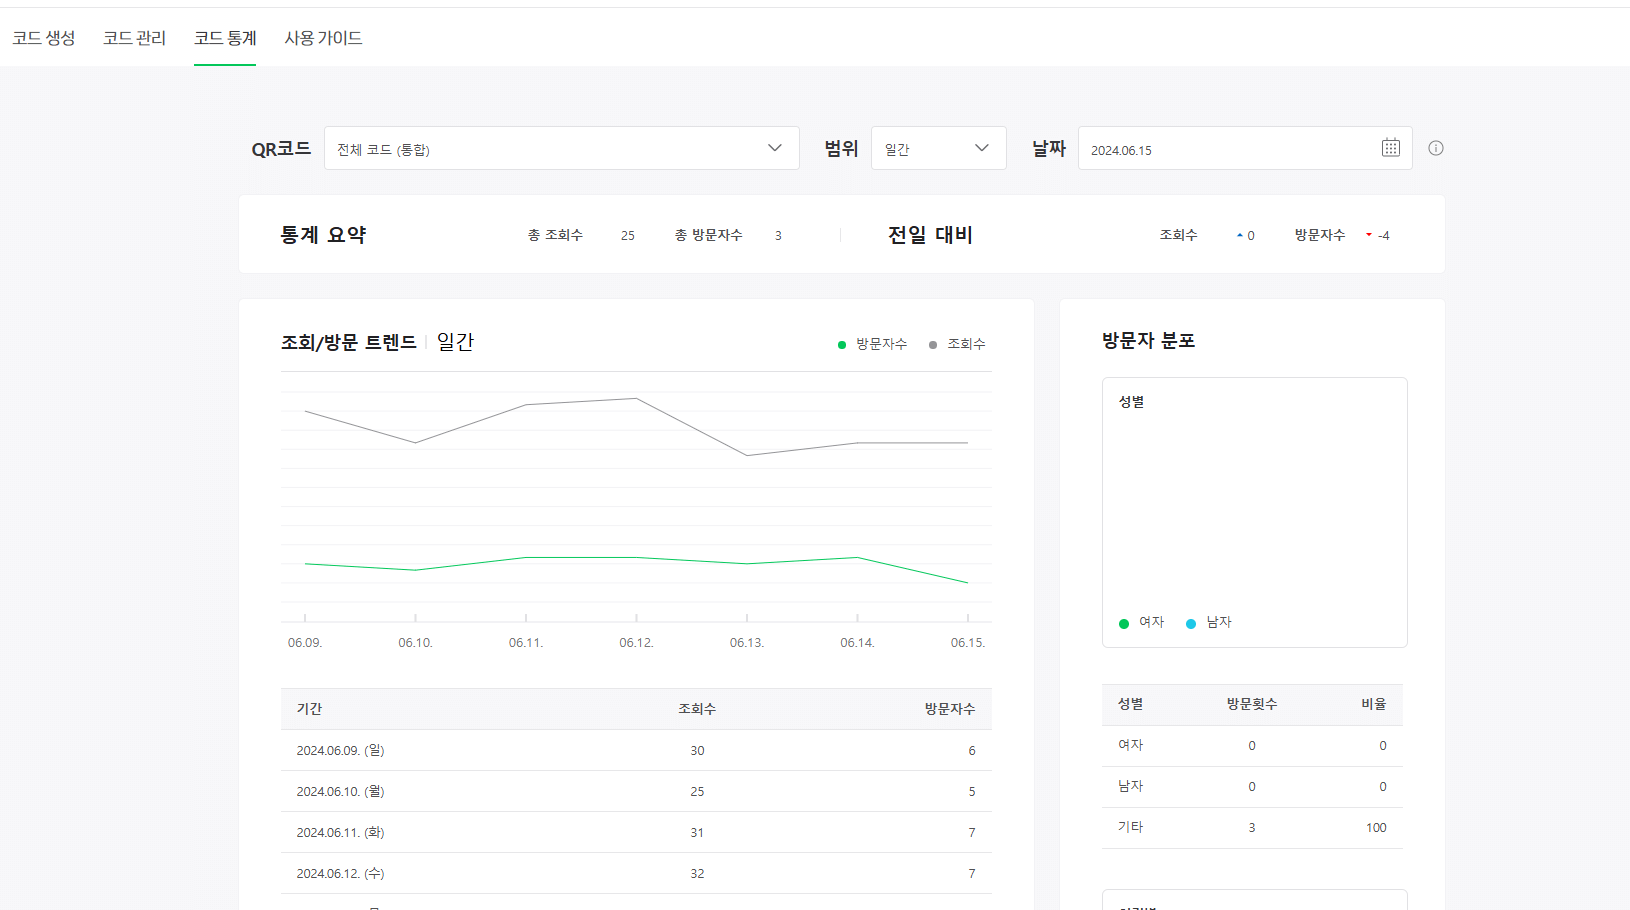The height and width of the screenshot is (910, 1630).
Task: Click the 06.15 label on chart axis
Action: click(967, 643)
